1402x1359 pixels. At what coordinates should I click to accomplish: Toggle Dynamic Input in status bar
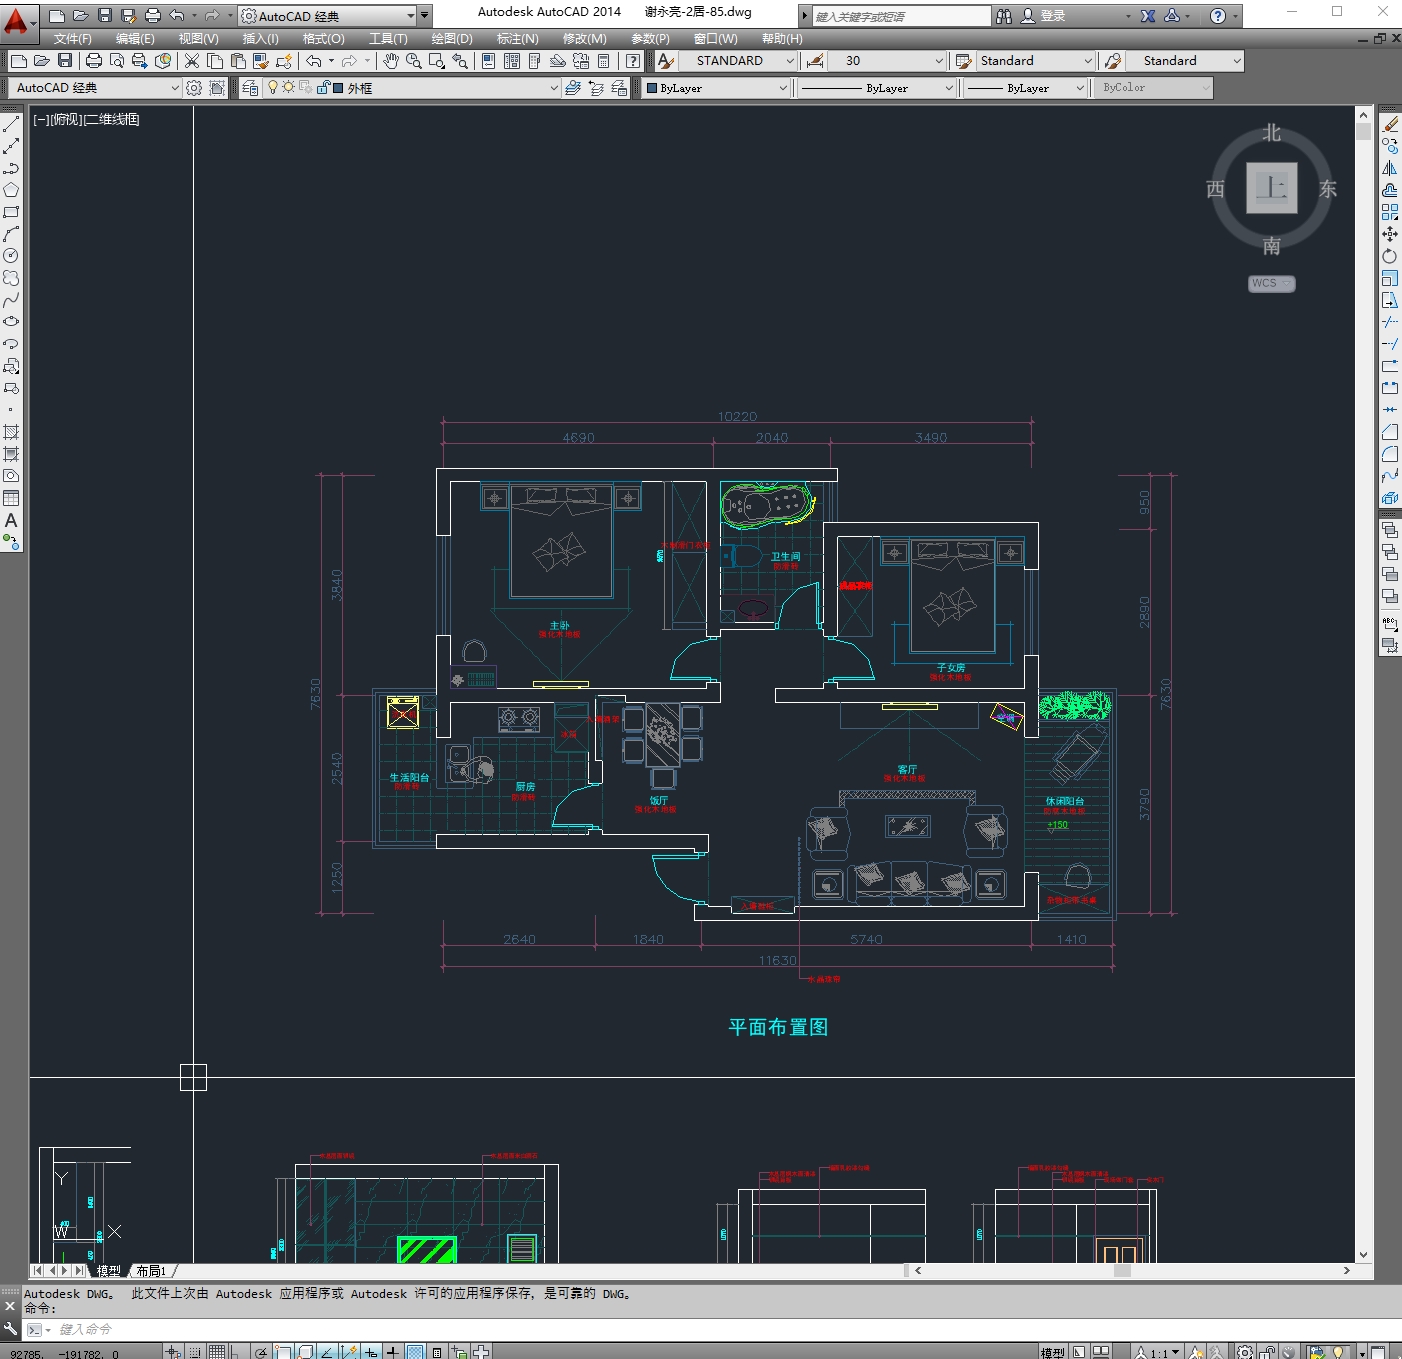[x=371, y=1352]
